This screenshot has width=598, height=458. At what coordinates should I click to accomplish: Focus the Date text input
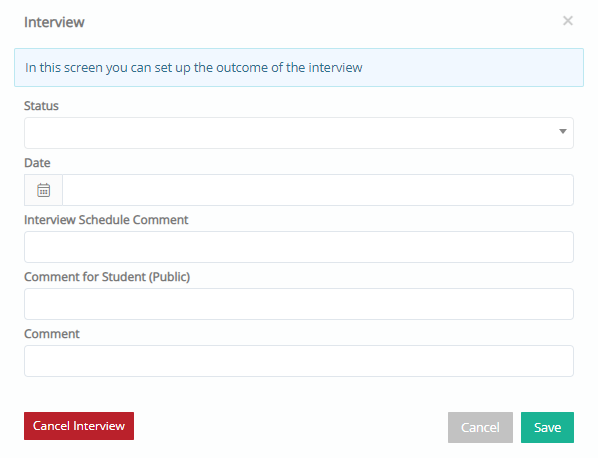[x=318, y=190]
